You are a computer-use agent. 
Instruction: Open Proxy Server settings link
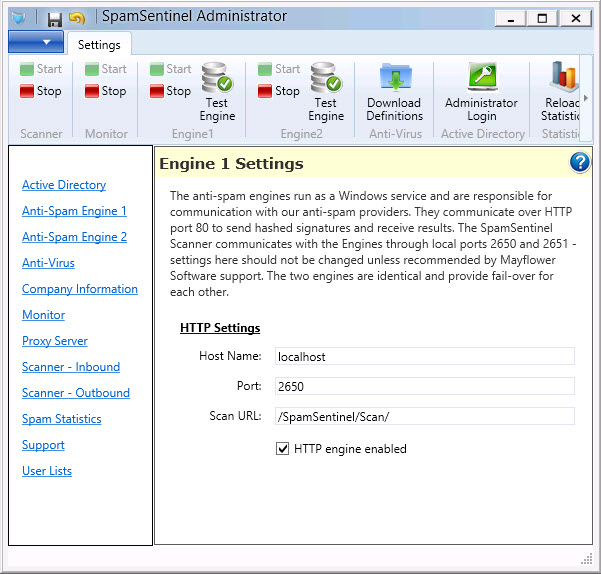[55, 341]
